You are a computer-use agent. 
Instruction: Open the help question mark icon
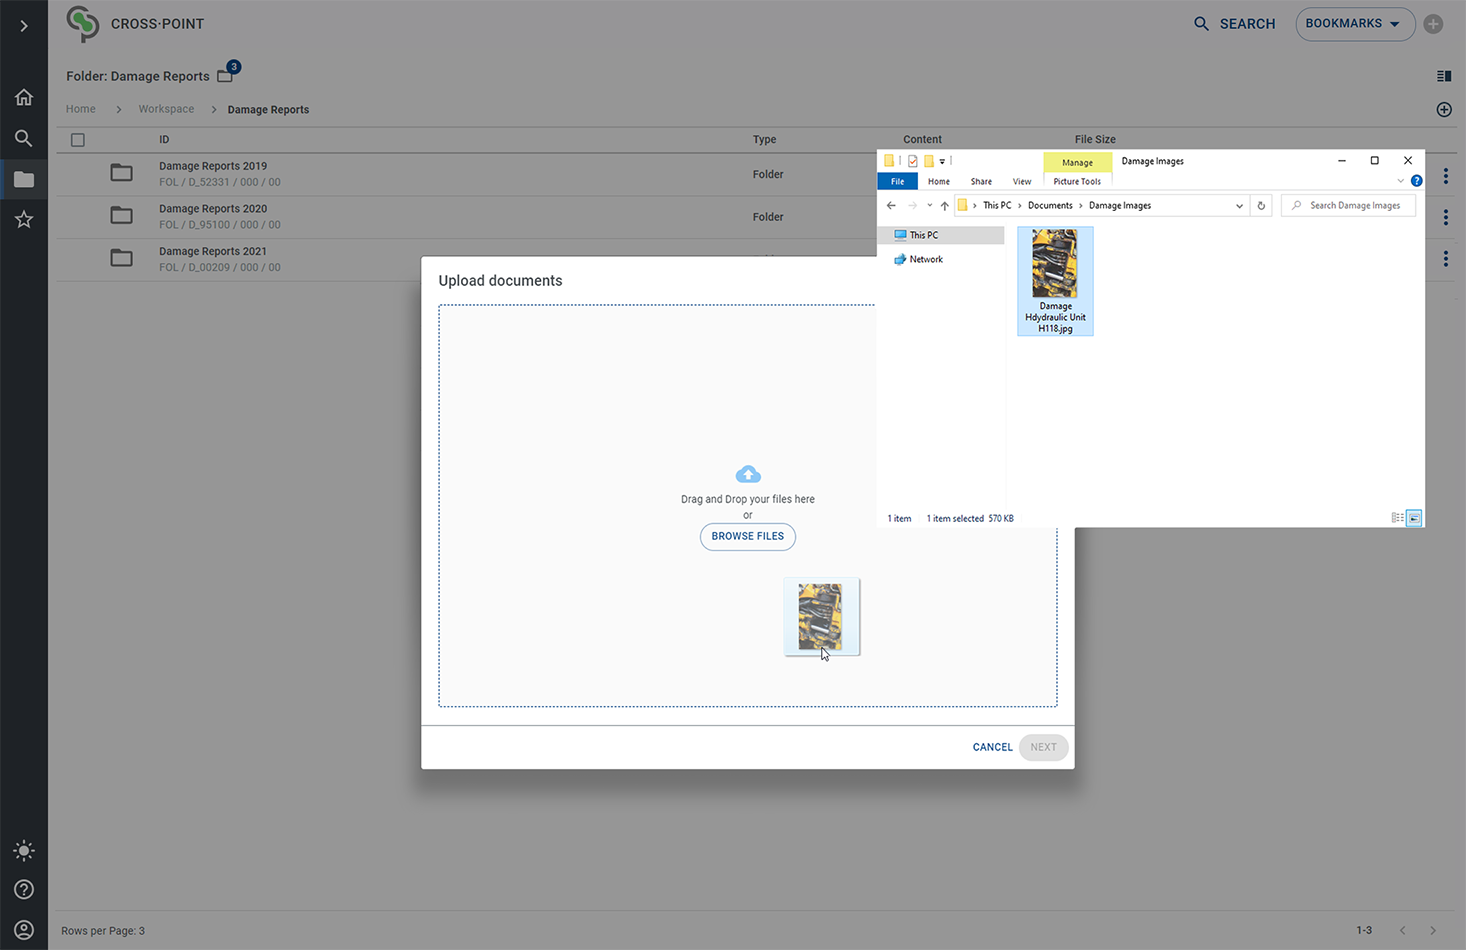(24, 890)
